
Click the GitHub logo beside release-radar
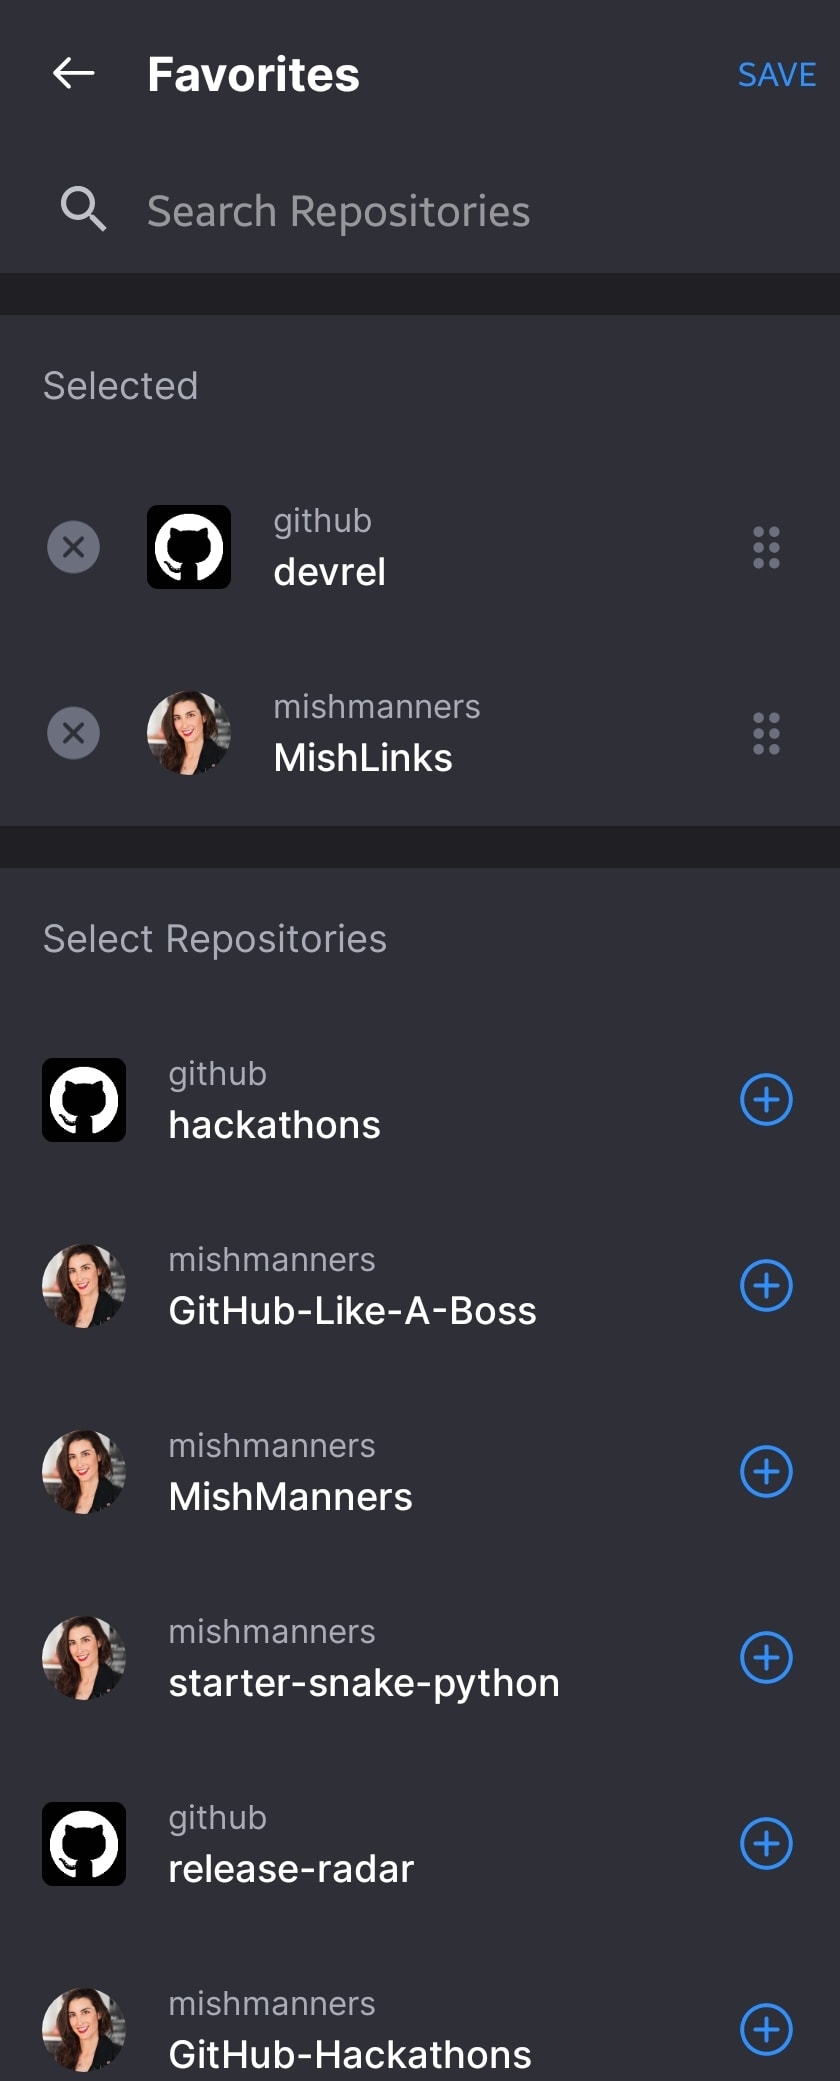(84, 1844)
